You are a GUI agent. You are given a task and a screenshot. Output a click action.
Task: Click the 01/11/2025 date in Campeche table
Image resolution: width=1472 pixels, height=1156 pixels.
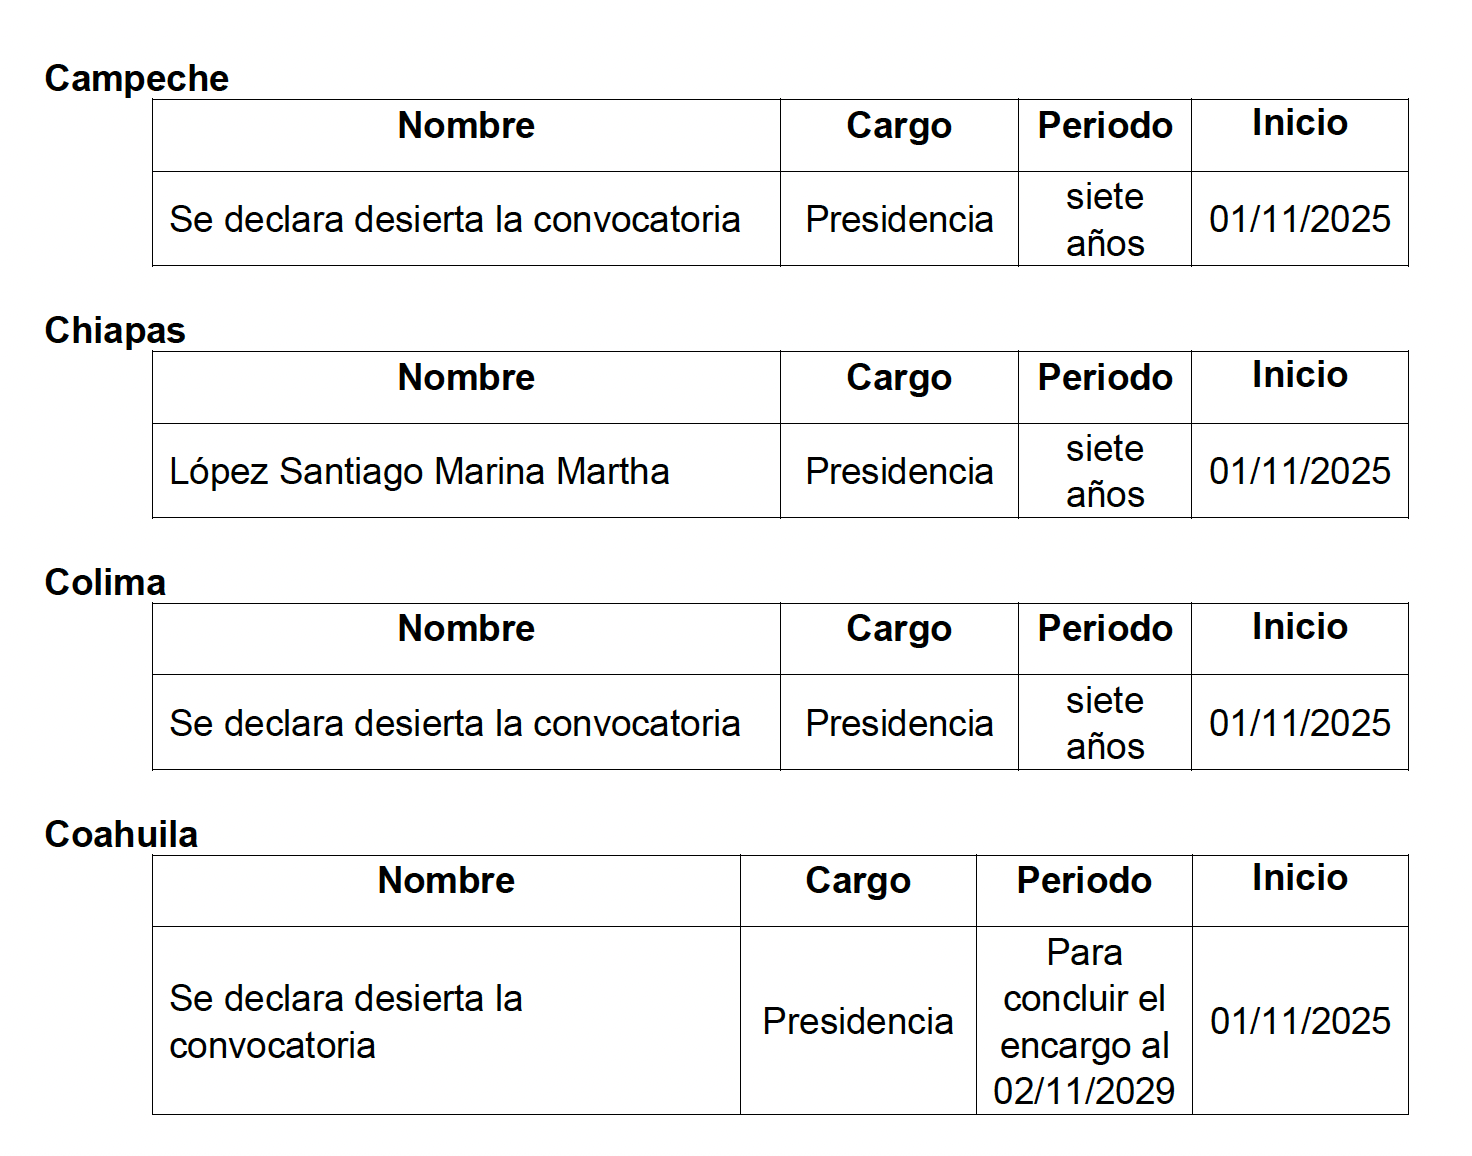point(1299,219)
